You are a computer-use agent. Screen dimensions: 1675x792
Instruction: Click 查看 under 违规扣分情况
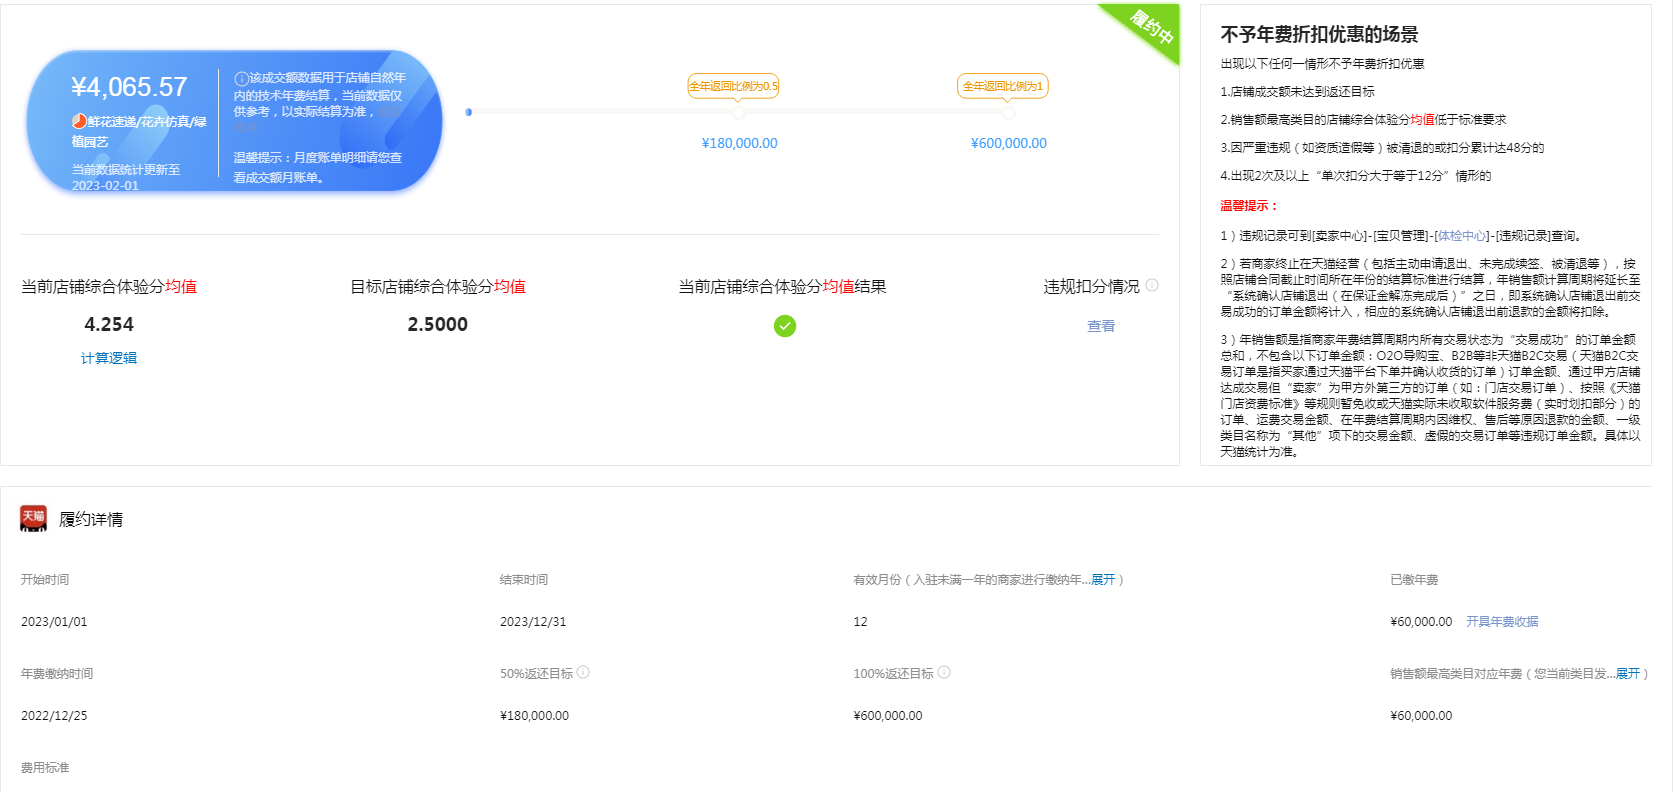coord(1101,326)
